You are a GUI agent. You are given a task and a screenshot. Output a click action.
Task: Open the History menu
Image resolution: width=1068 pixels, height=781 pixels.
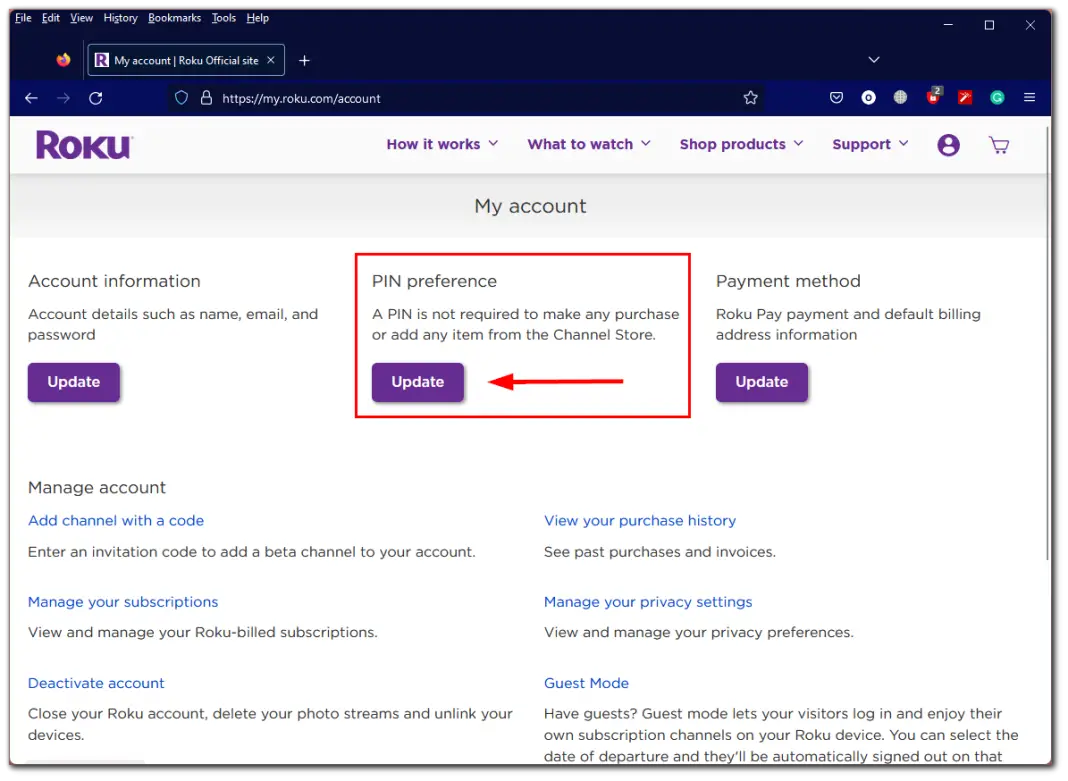point(120,17)
